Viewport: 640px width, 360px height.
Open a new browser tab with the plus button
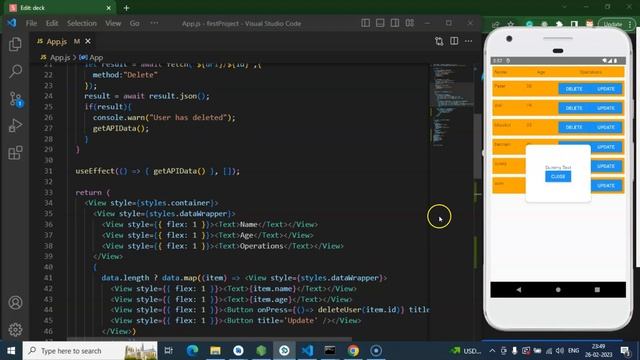click(126, 8)
